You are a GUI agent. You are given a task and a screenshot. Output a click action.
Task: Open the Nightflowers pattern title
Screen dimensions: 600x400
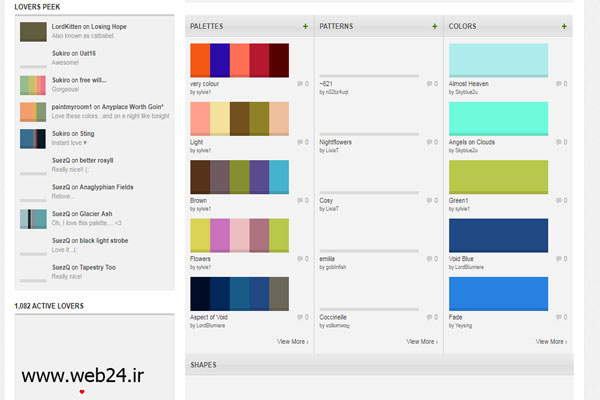[336, 142]
